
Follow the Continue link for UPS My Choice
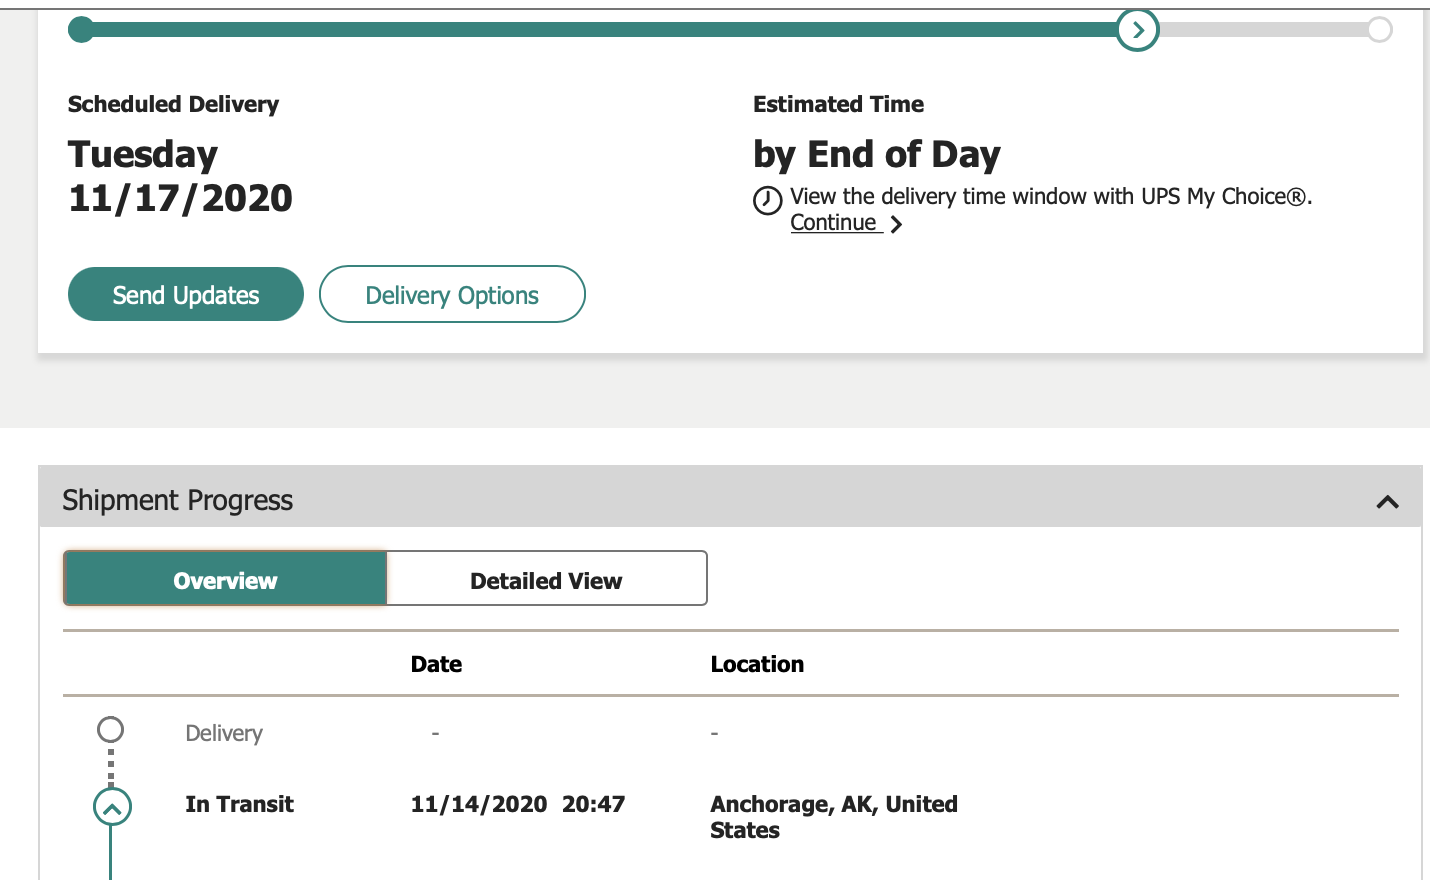coord(834,223)
